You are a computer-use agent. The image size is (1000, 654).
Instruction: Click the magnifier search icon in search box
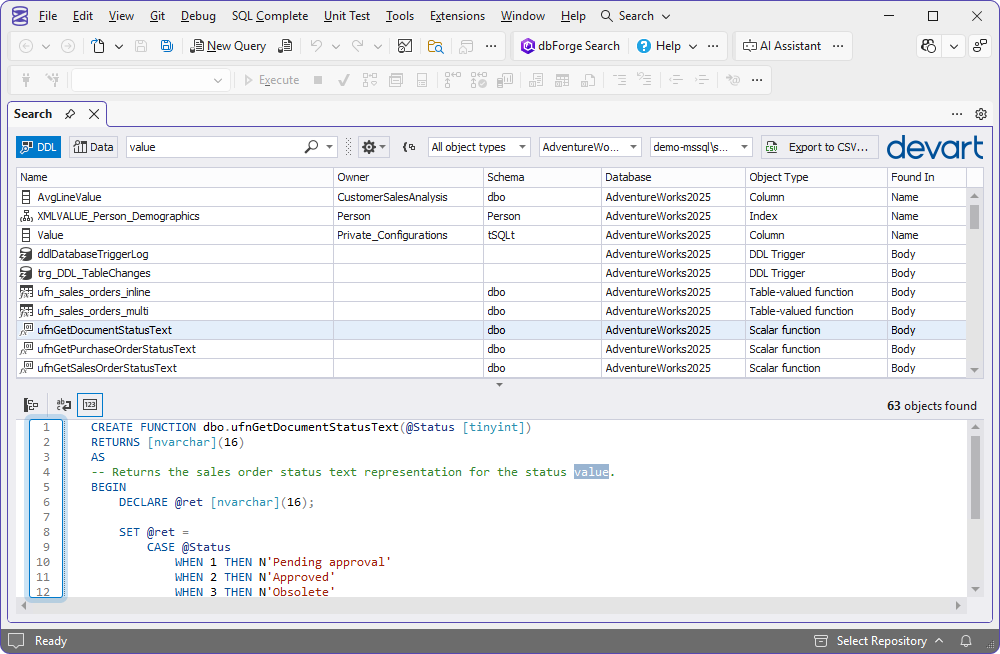(x=311, y=147)
